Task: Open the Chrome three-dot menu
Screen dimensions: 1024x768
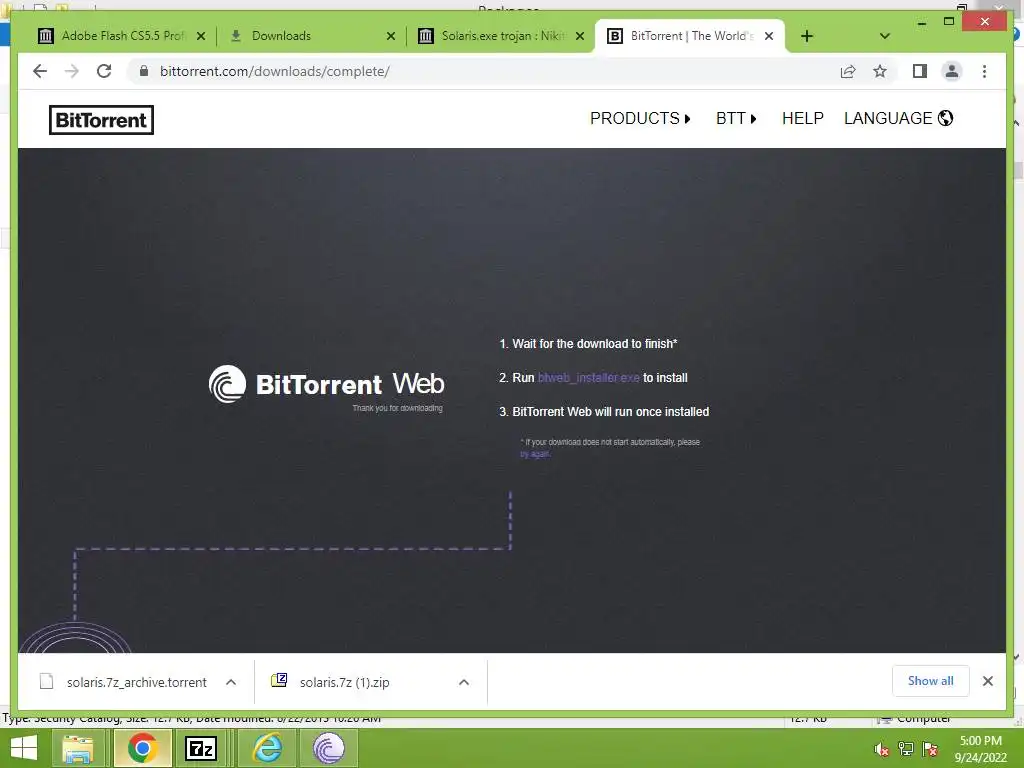Action: coord(984,71)
